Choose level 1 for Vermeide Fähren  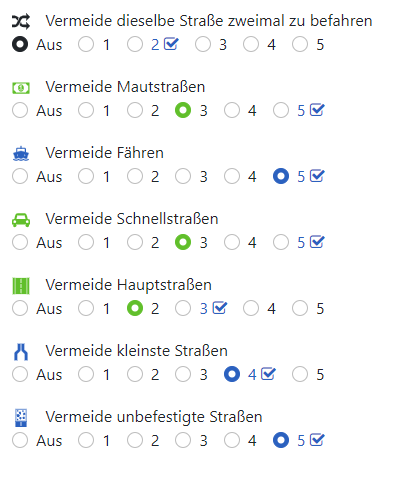86,176
